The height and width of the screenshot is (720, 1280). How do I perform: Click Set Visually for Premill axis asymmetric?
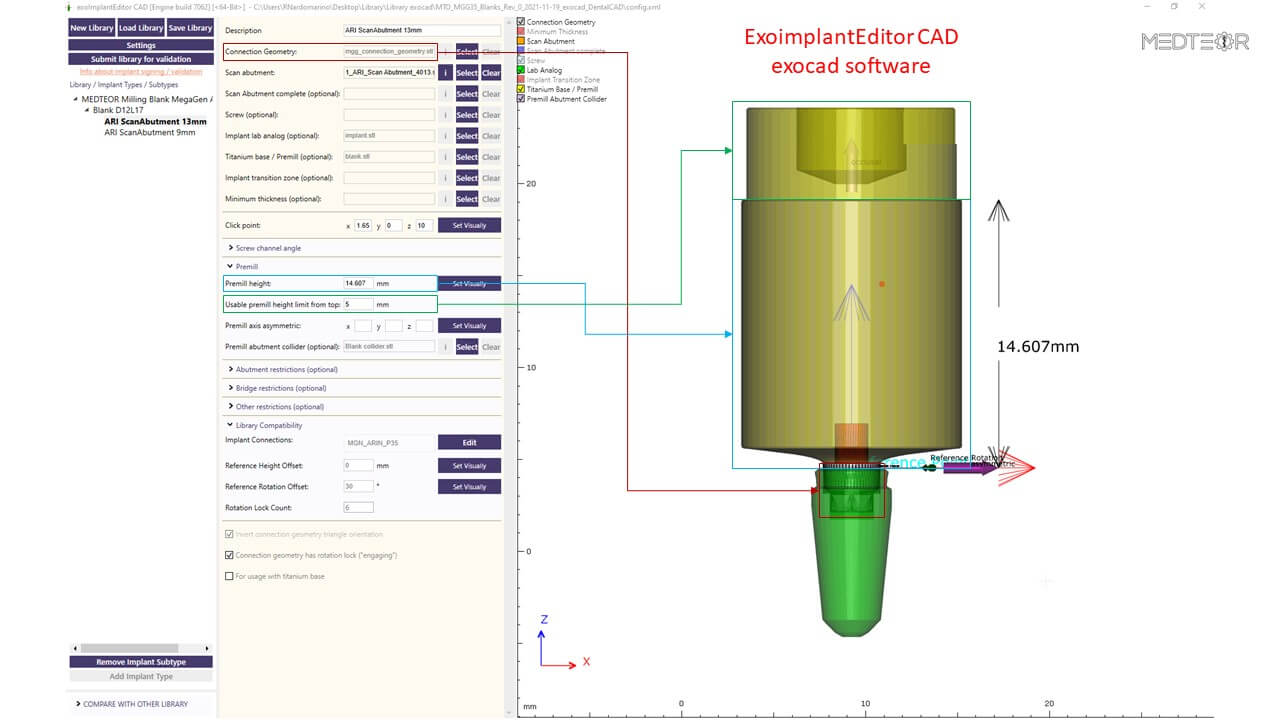click(469, 326)
